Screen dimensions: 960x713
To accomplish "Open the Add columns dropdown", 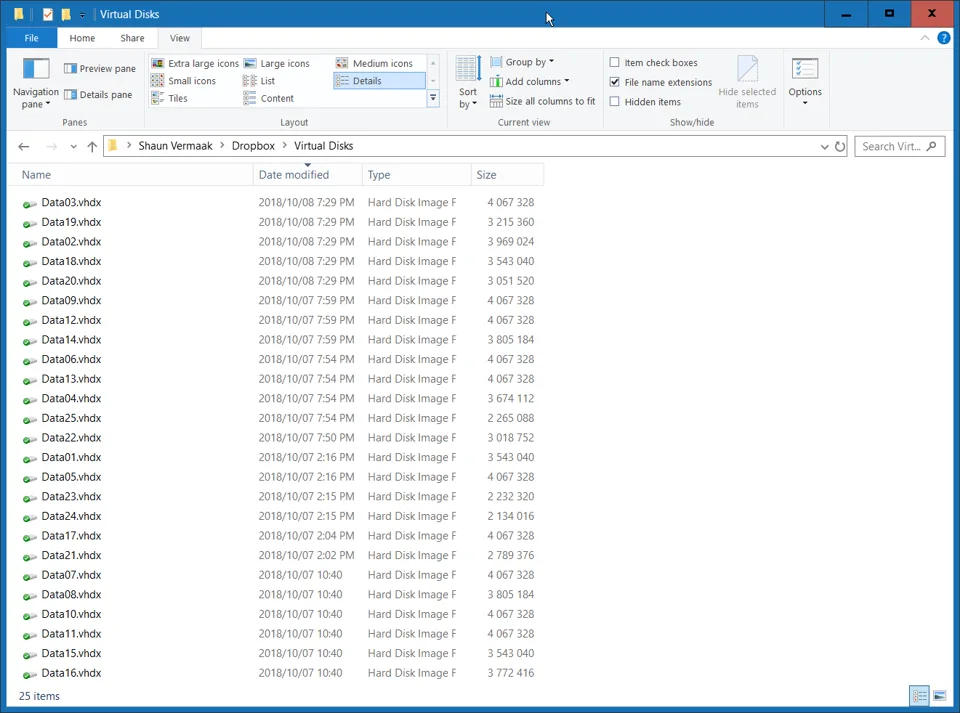I will pos(530,81).
